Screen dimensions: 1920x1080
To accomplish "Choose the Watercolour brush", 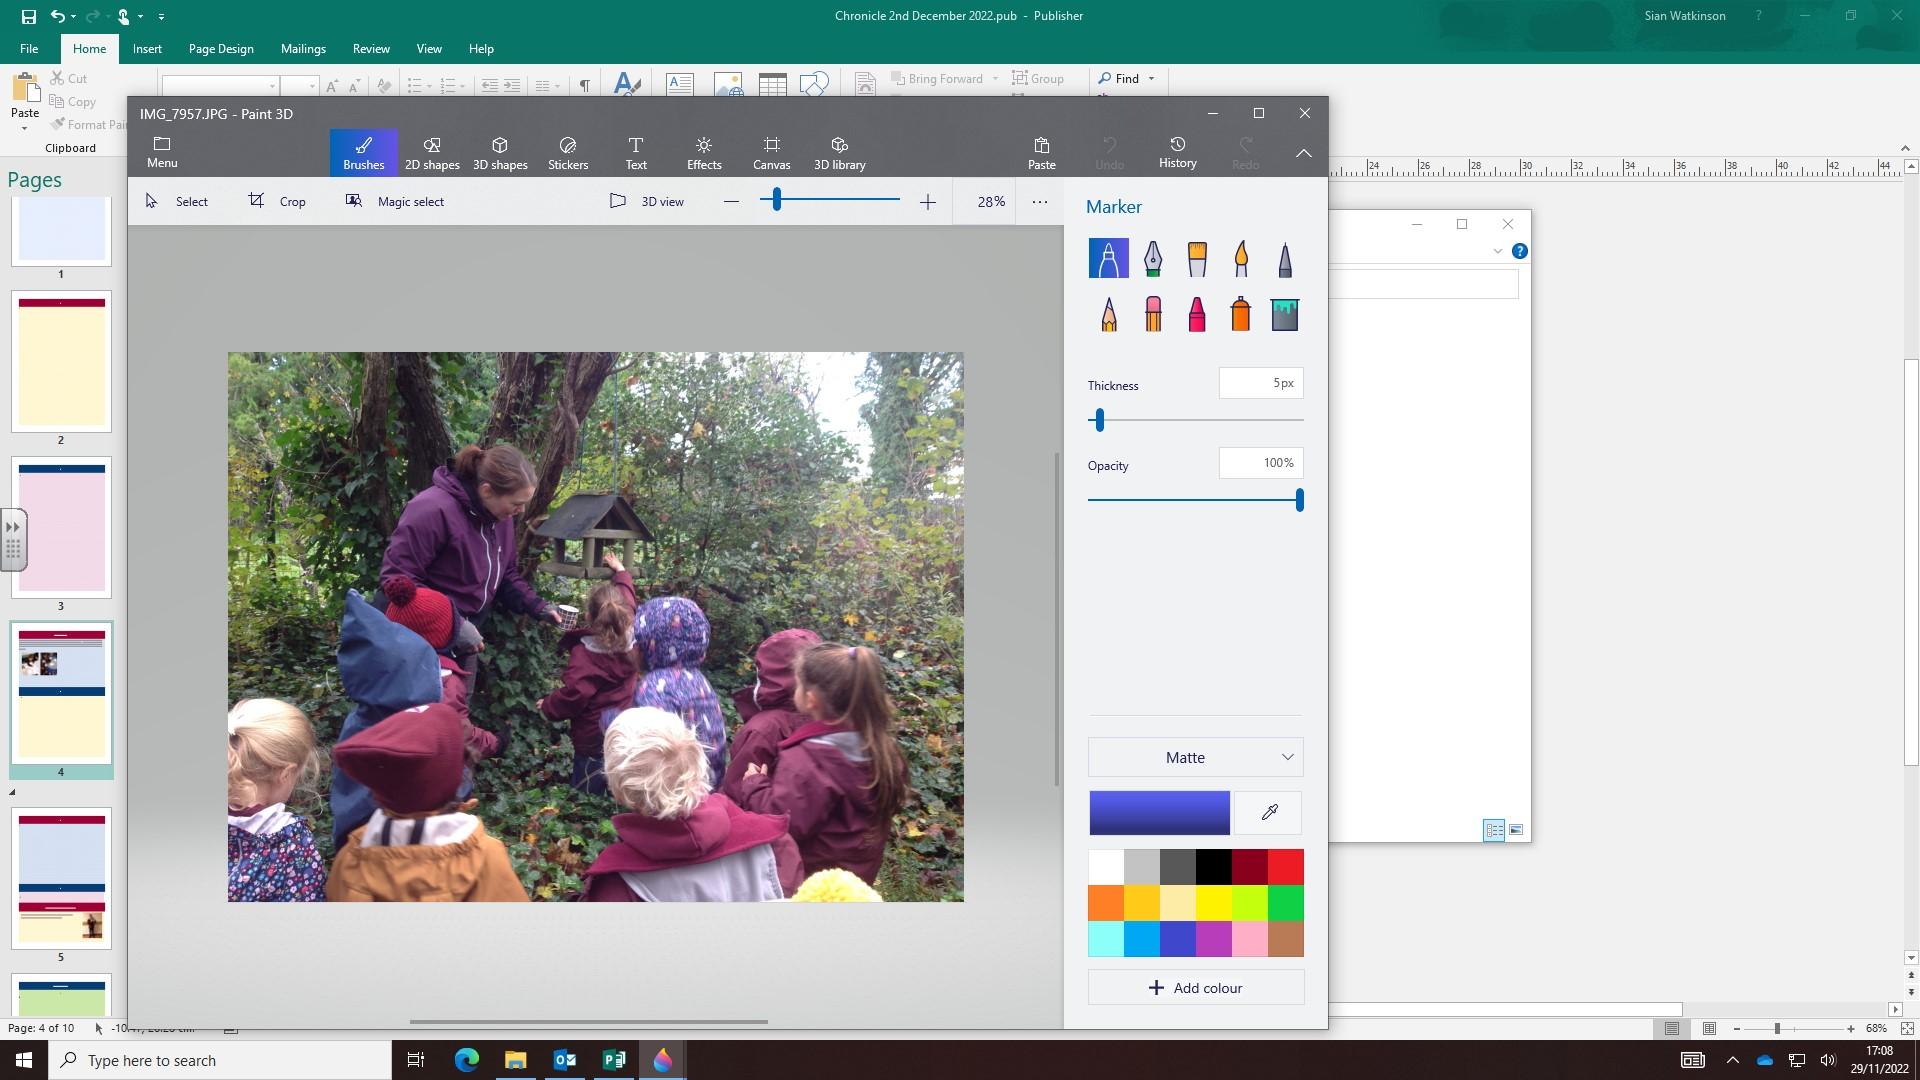I will pyautogui.click(x=1241, y=258).
